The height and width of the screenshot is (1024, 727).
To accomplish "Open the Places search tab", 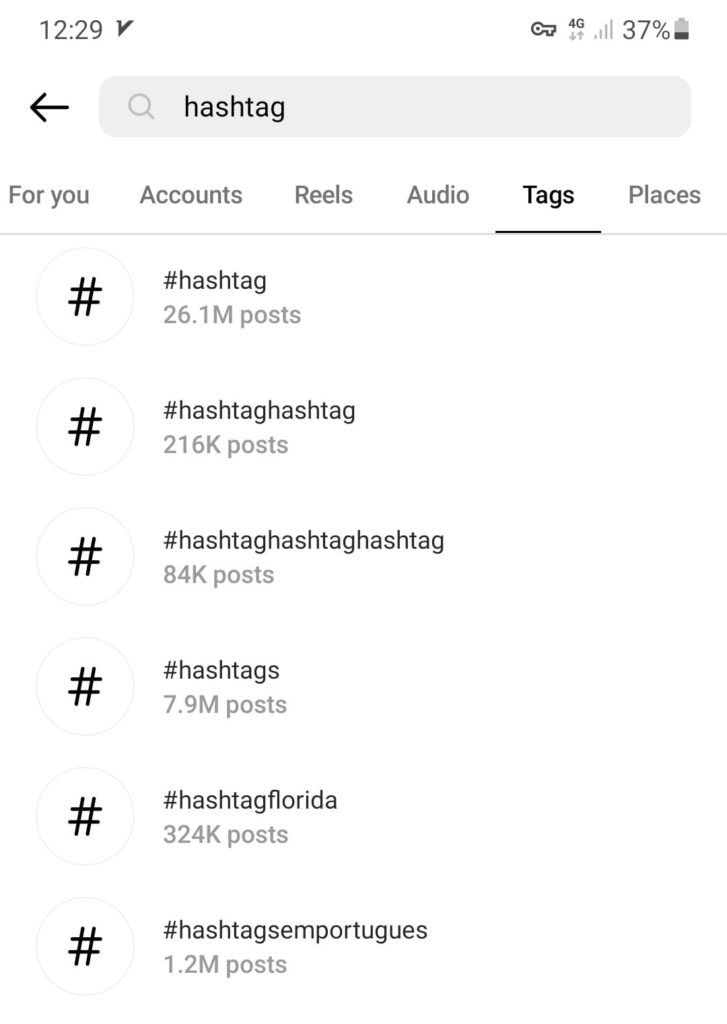I will click(x=663, y=195).
